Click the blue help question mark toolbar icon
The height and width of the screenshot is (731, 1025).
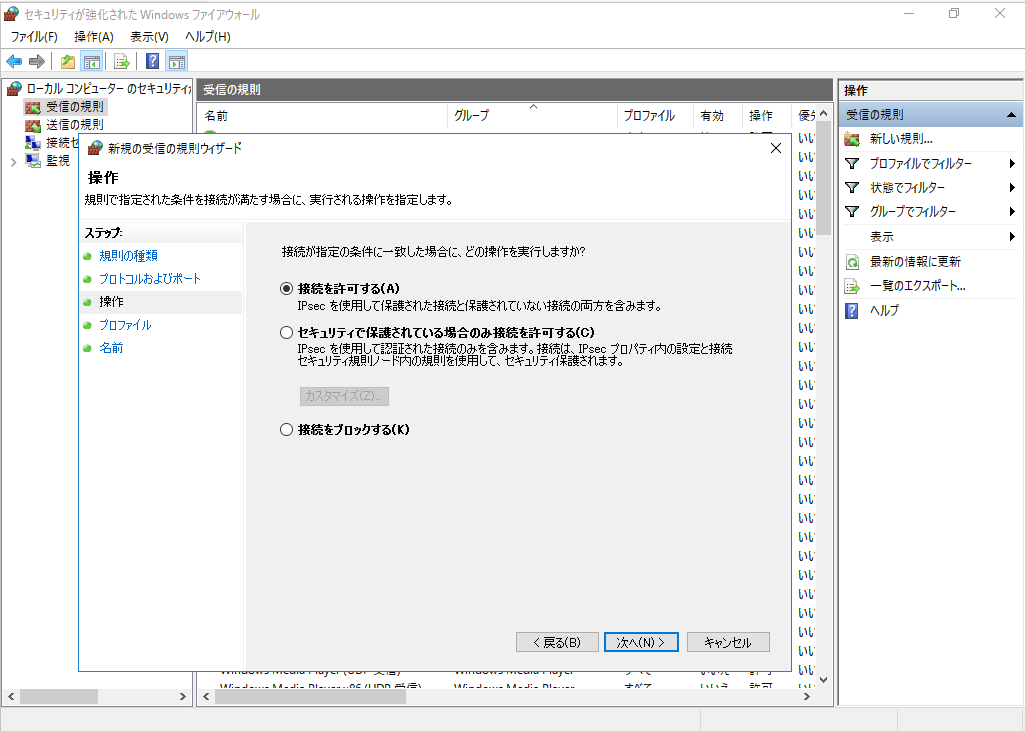tap(153, 61)
